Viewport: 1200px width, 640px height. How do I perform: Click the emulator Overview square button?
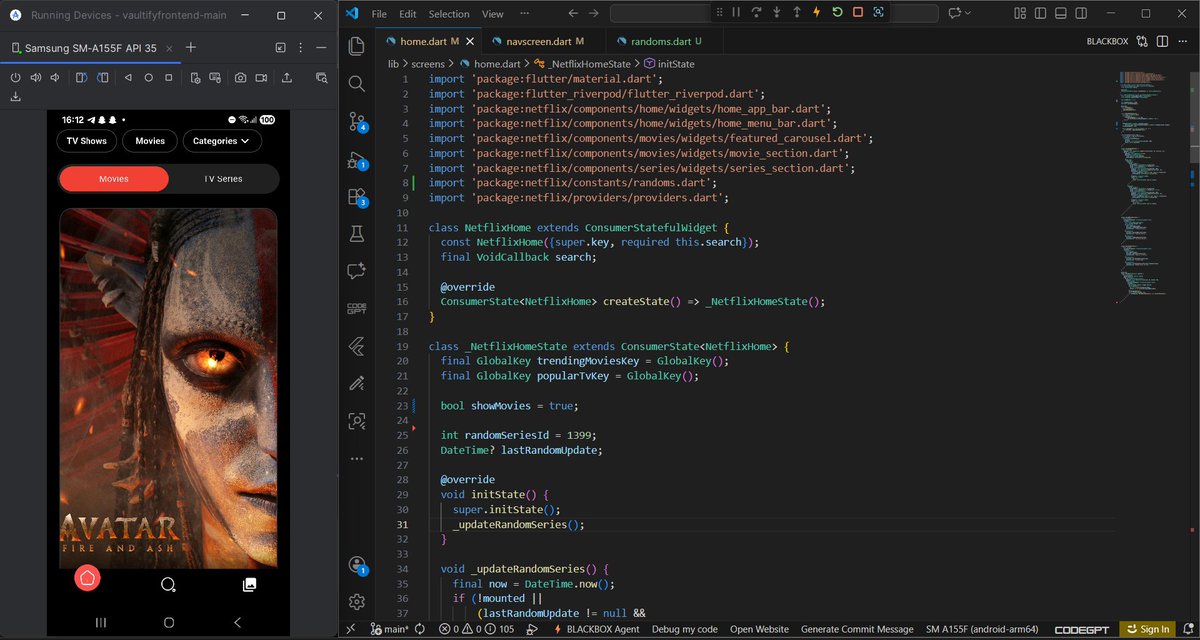point(170,77)
